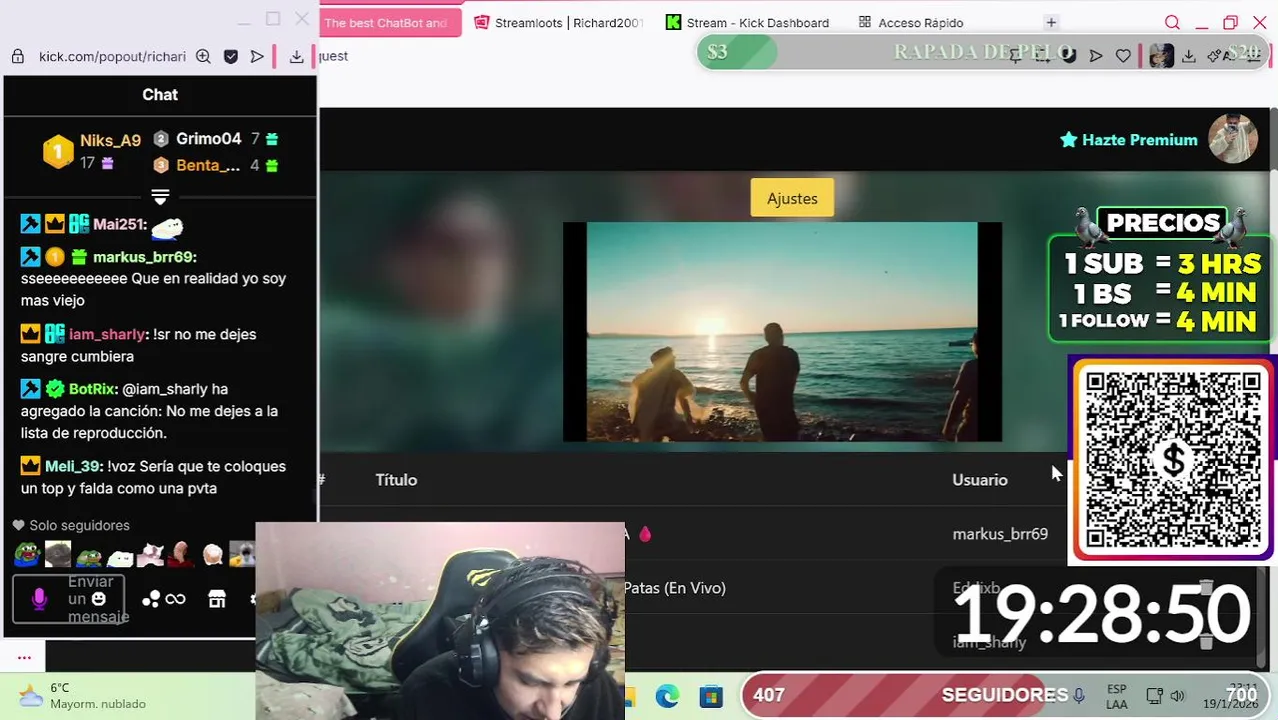Open profile avatar next to Hazte Premium

(x=1233, y=139)
